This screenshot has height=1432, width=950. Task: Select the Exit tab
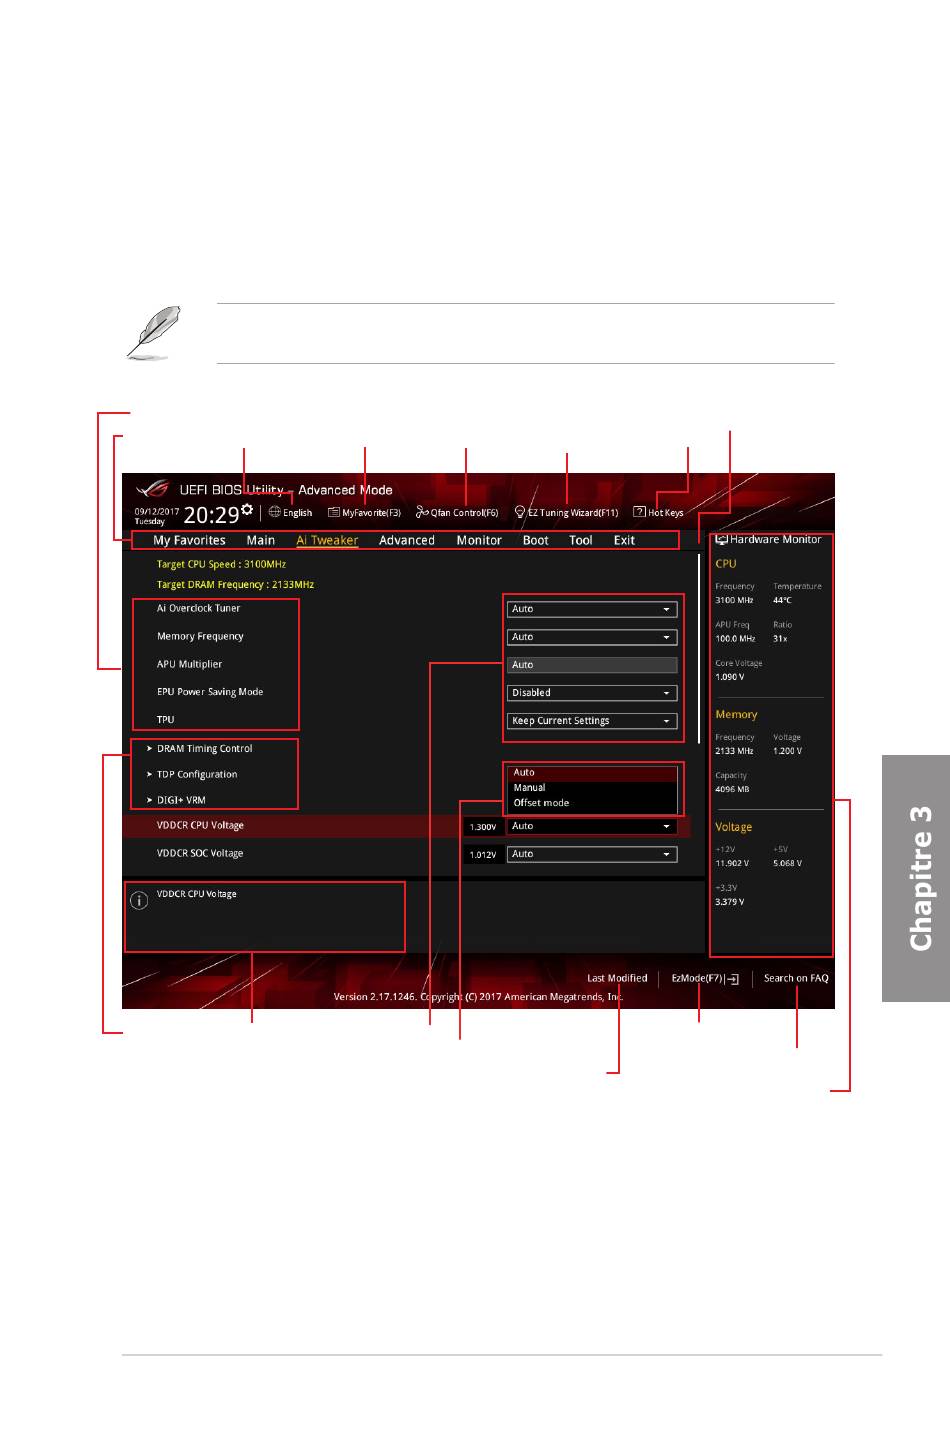click(624, 540)
